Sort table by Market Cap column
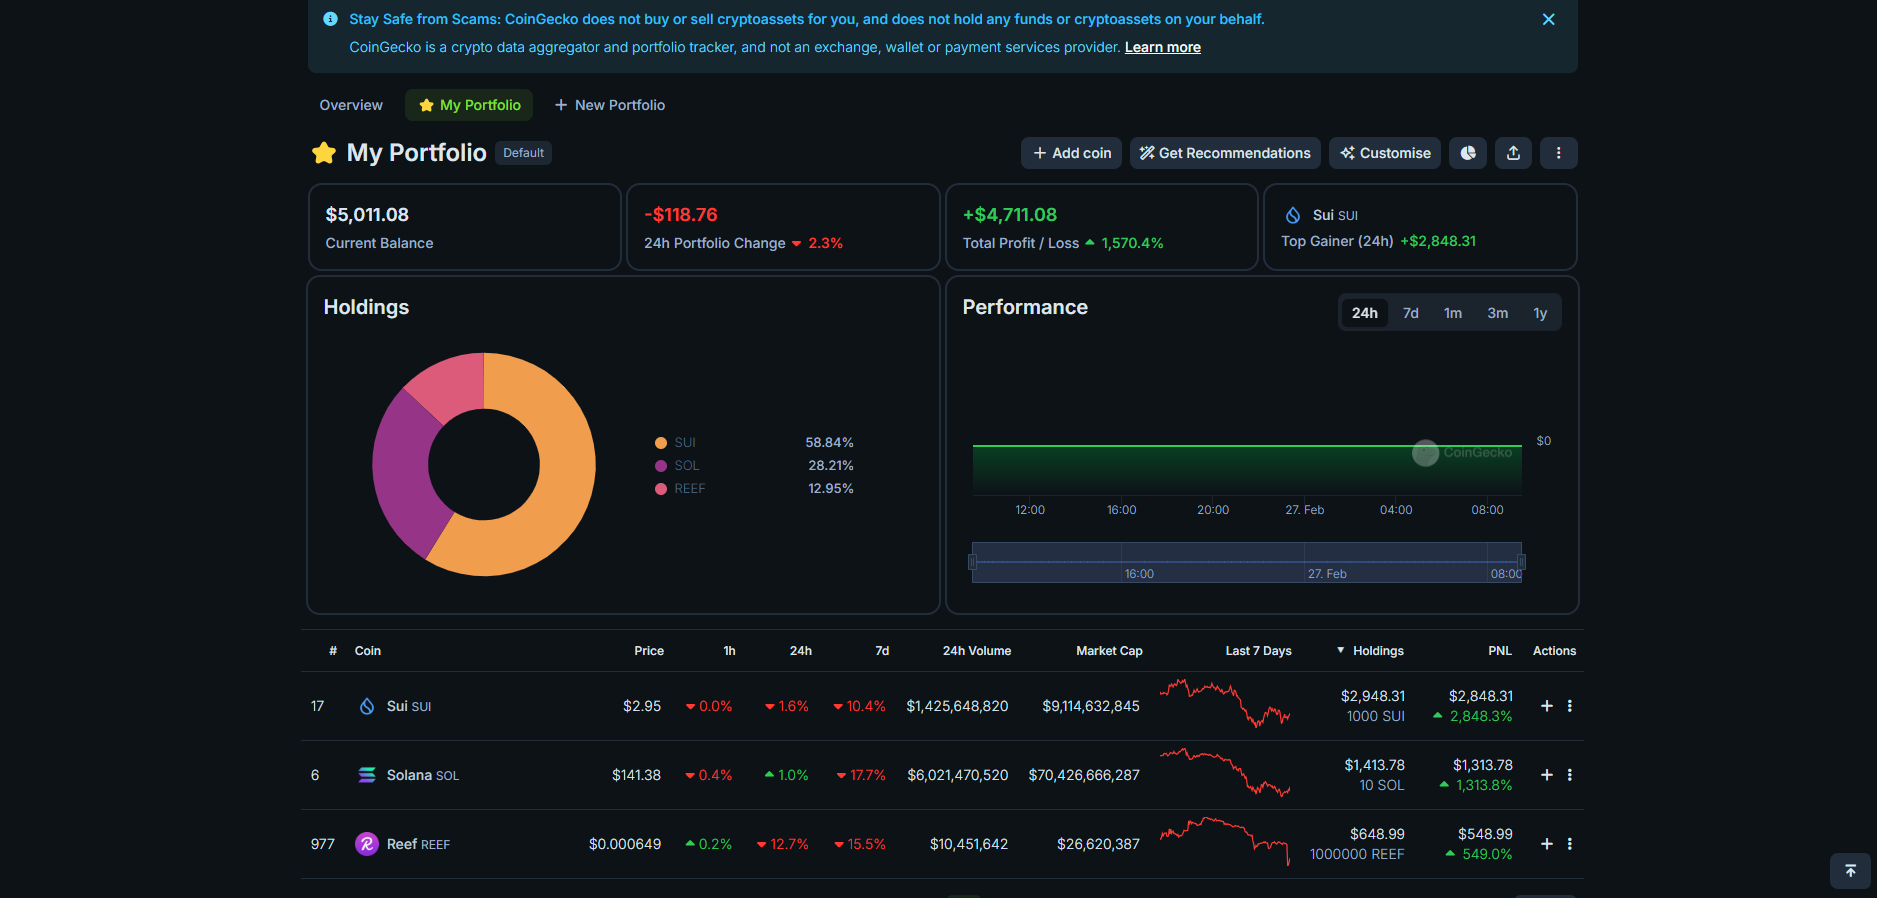The image size is (1877, 898). click(x=1109, y=651)
